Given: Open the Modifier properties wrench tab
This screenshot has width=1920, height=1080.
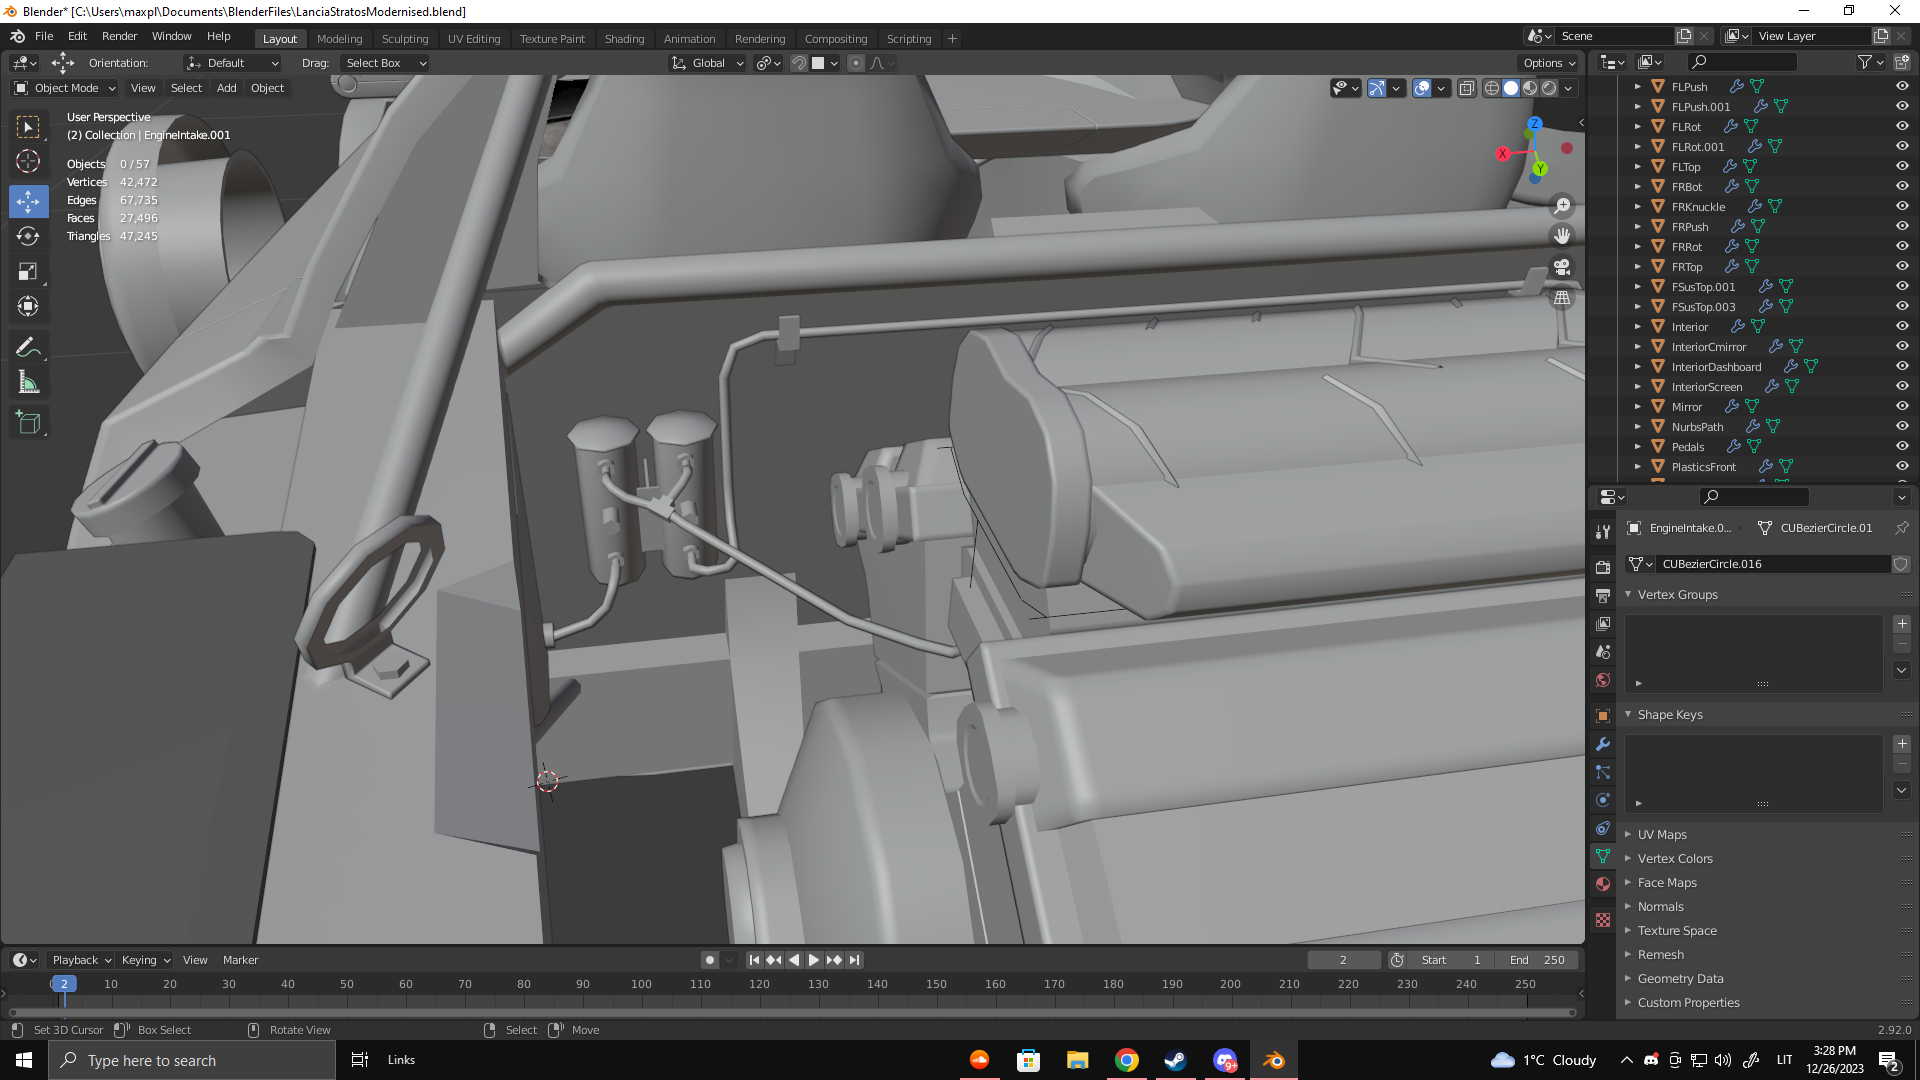Looking at the screenshot, I should click(1603, 744).
